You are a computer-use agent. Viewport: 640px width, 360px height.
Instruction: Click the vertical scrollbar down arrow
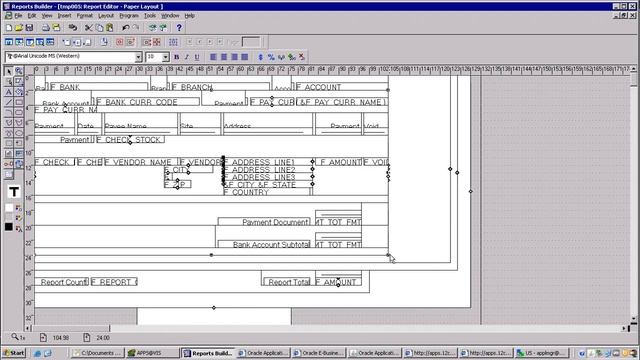pos(634,319)
